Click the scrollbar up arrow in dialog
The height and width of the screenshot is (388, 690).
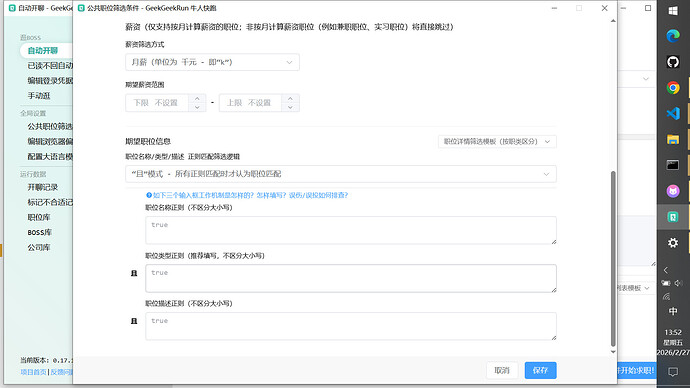pos(613,21)
